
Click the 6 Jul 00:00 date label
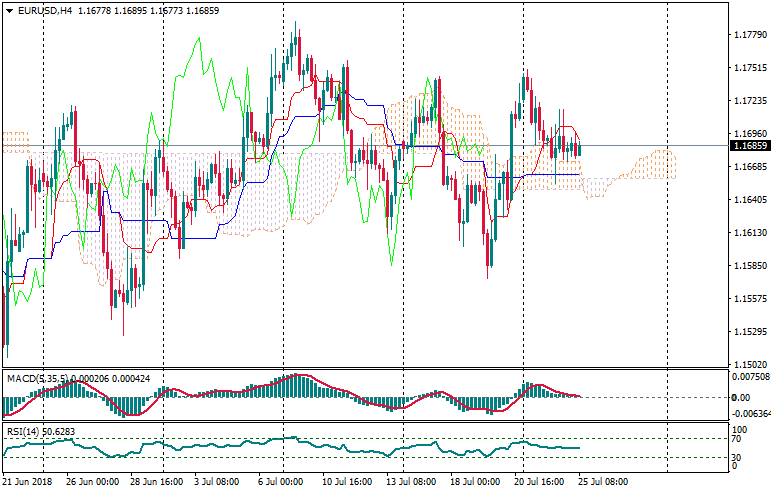[x=279, y=482]
